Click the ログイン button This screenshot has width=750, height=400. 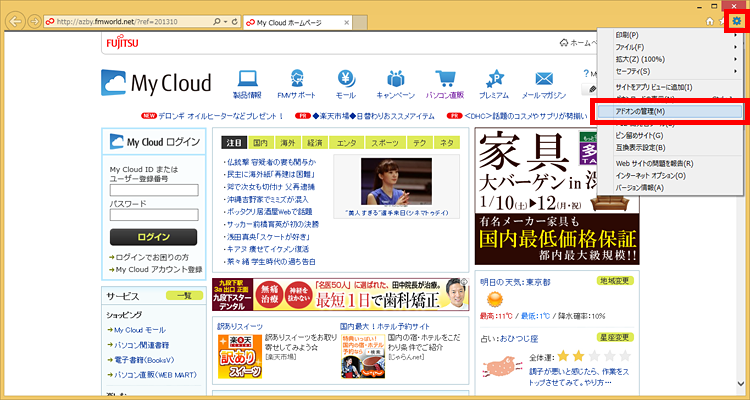(x=153, y=237)
